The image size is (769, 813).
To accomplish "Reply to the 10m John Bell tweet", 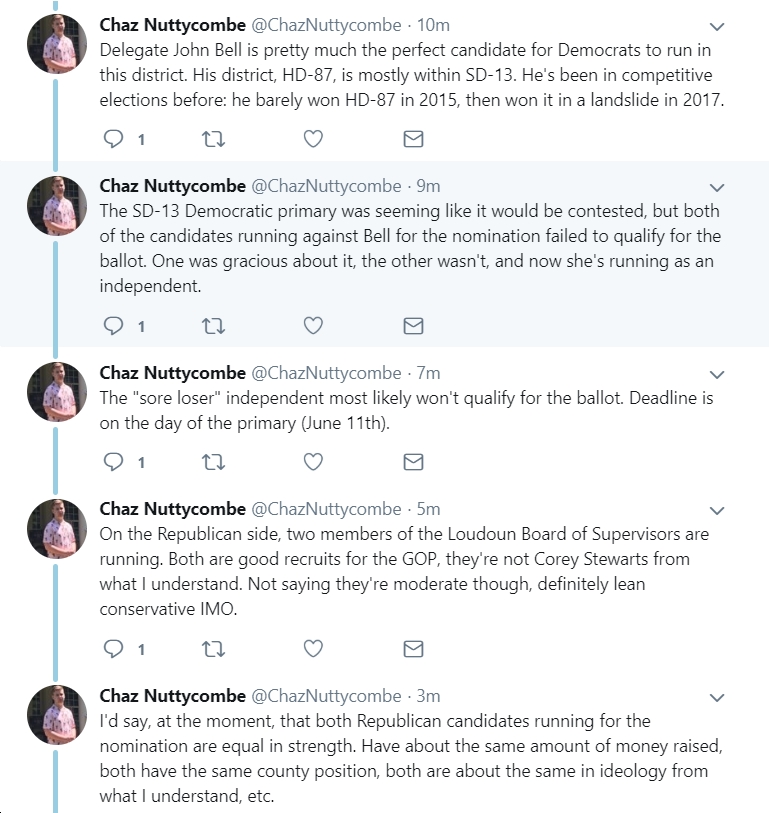I will click(x=113, y=139).
